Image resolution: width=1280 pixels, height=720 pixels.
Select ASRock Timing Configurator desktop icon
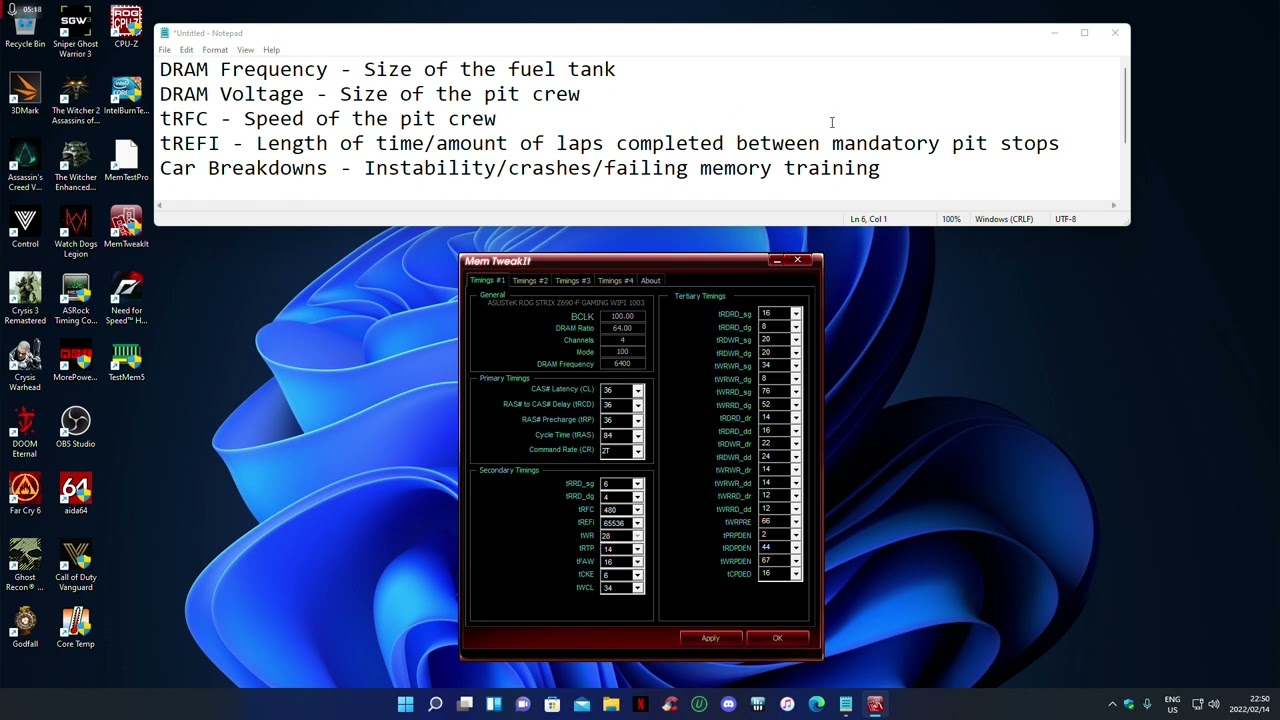(75, 299)
